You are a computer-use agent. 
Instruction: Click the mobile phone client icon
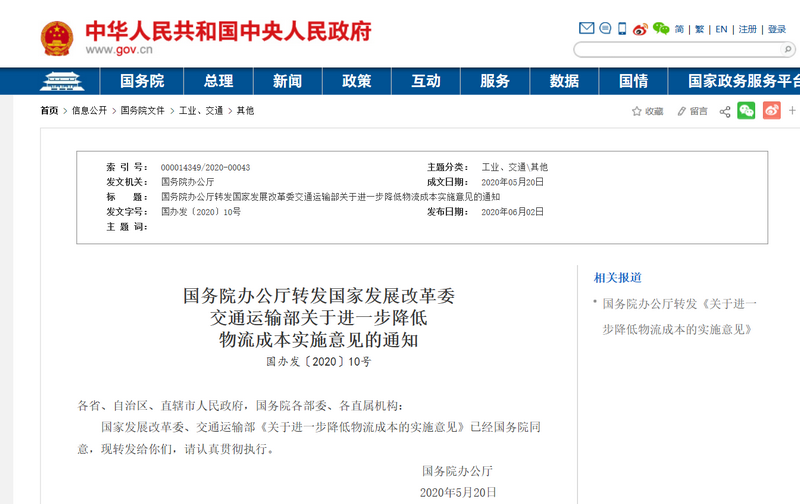[x=622, y=29]
